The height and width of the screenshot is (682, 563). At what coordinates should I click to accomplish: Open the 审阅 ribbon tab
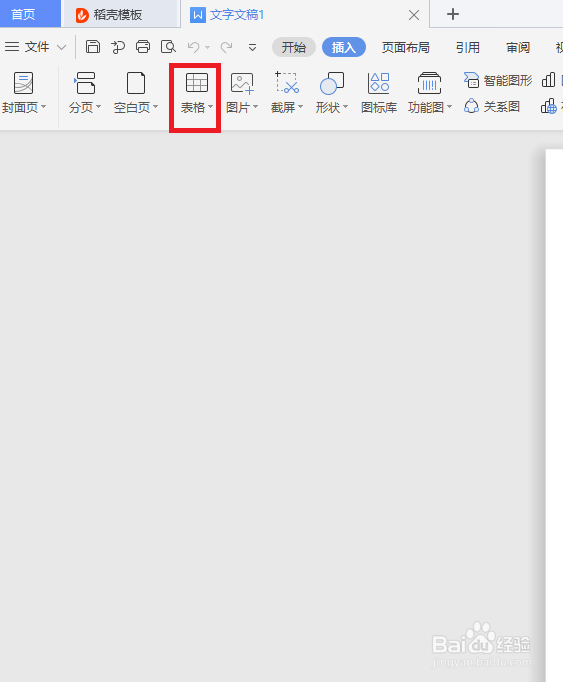coord(518,47)
